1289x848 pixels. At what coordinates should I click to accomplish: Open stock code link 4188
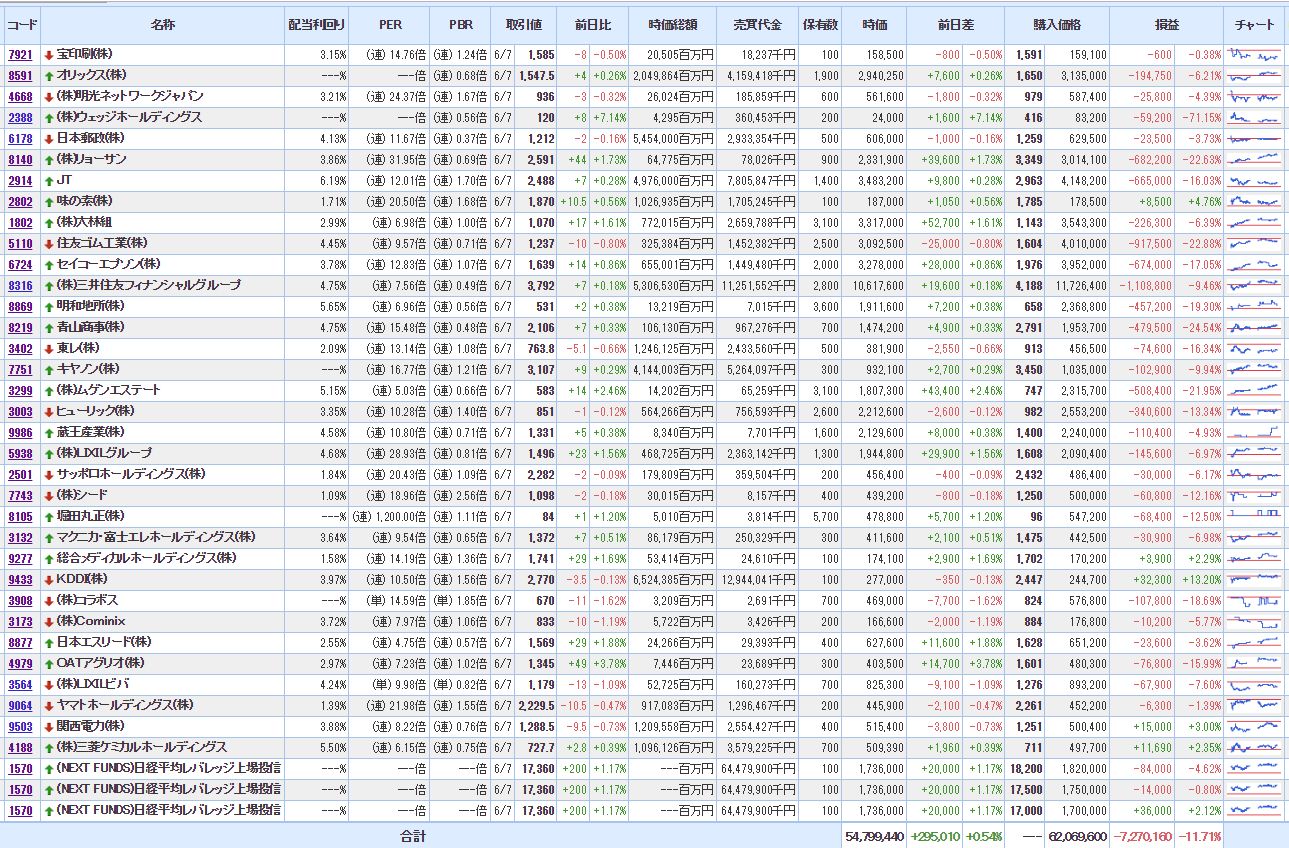pyautogui.click(x=20, y=747)
